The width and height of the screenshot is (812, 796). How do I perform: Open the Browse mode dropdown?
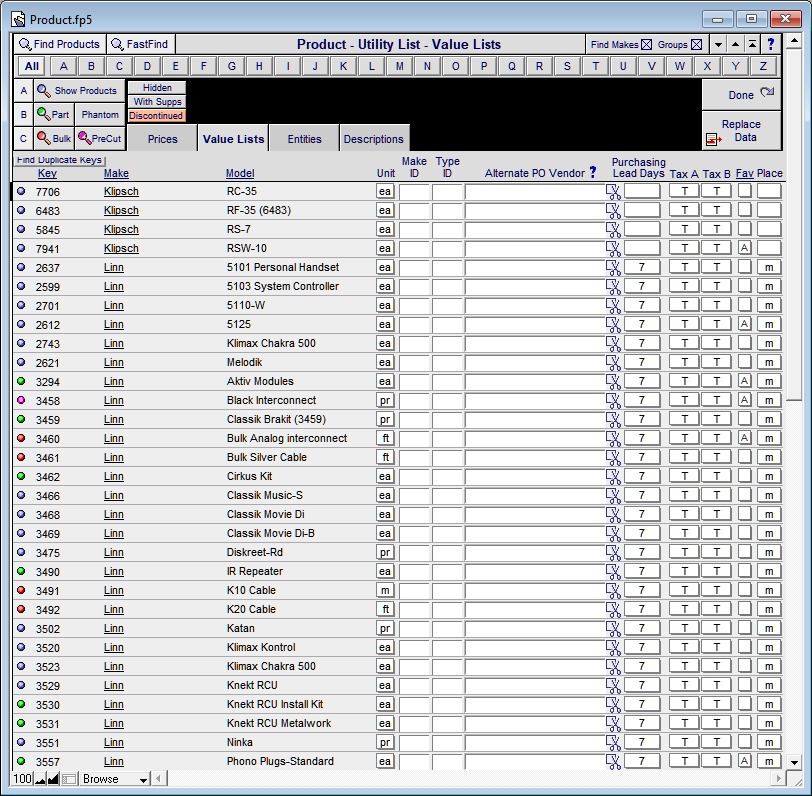tap(115, 779)
